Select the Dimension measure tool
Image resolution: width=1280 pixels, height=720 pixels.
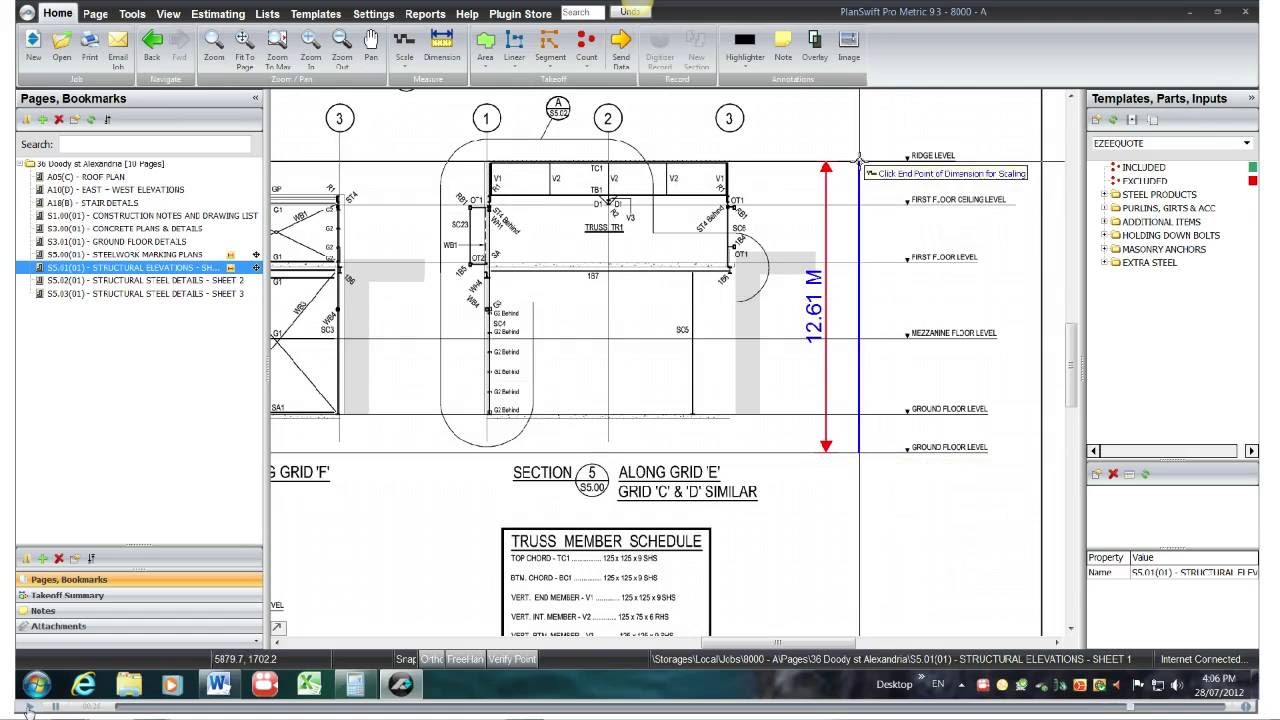441,40
